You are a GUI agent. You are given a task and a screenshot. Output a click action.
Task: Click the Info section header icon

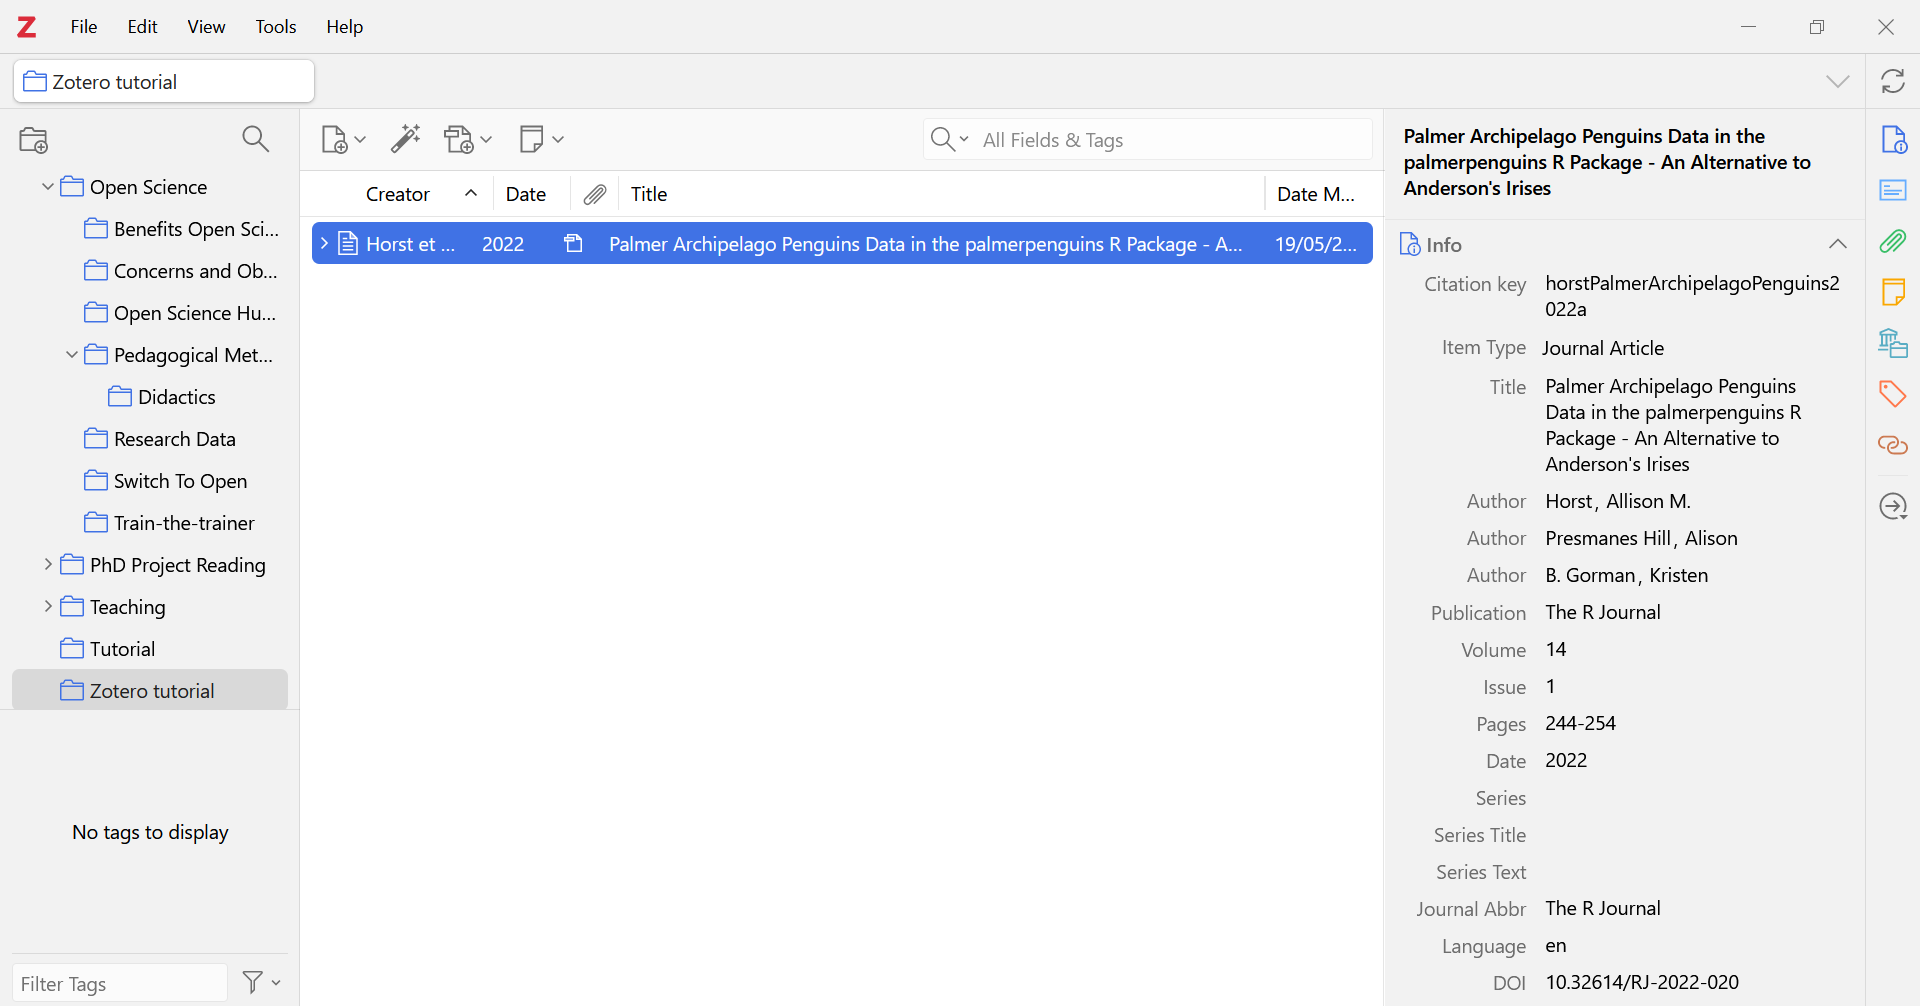(1410, 244)
